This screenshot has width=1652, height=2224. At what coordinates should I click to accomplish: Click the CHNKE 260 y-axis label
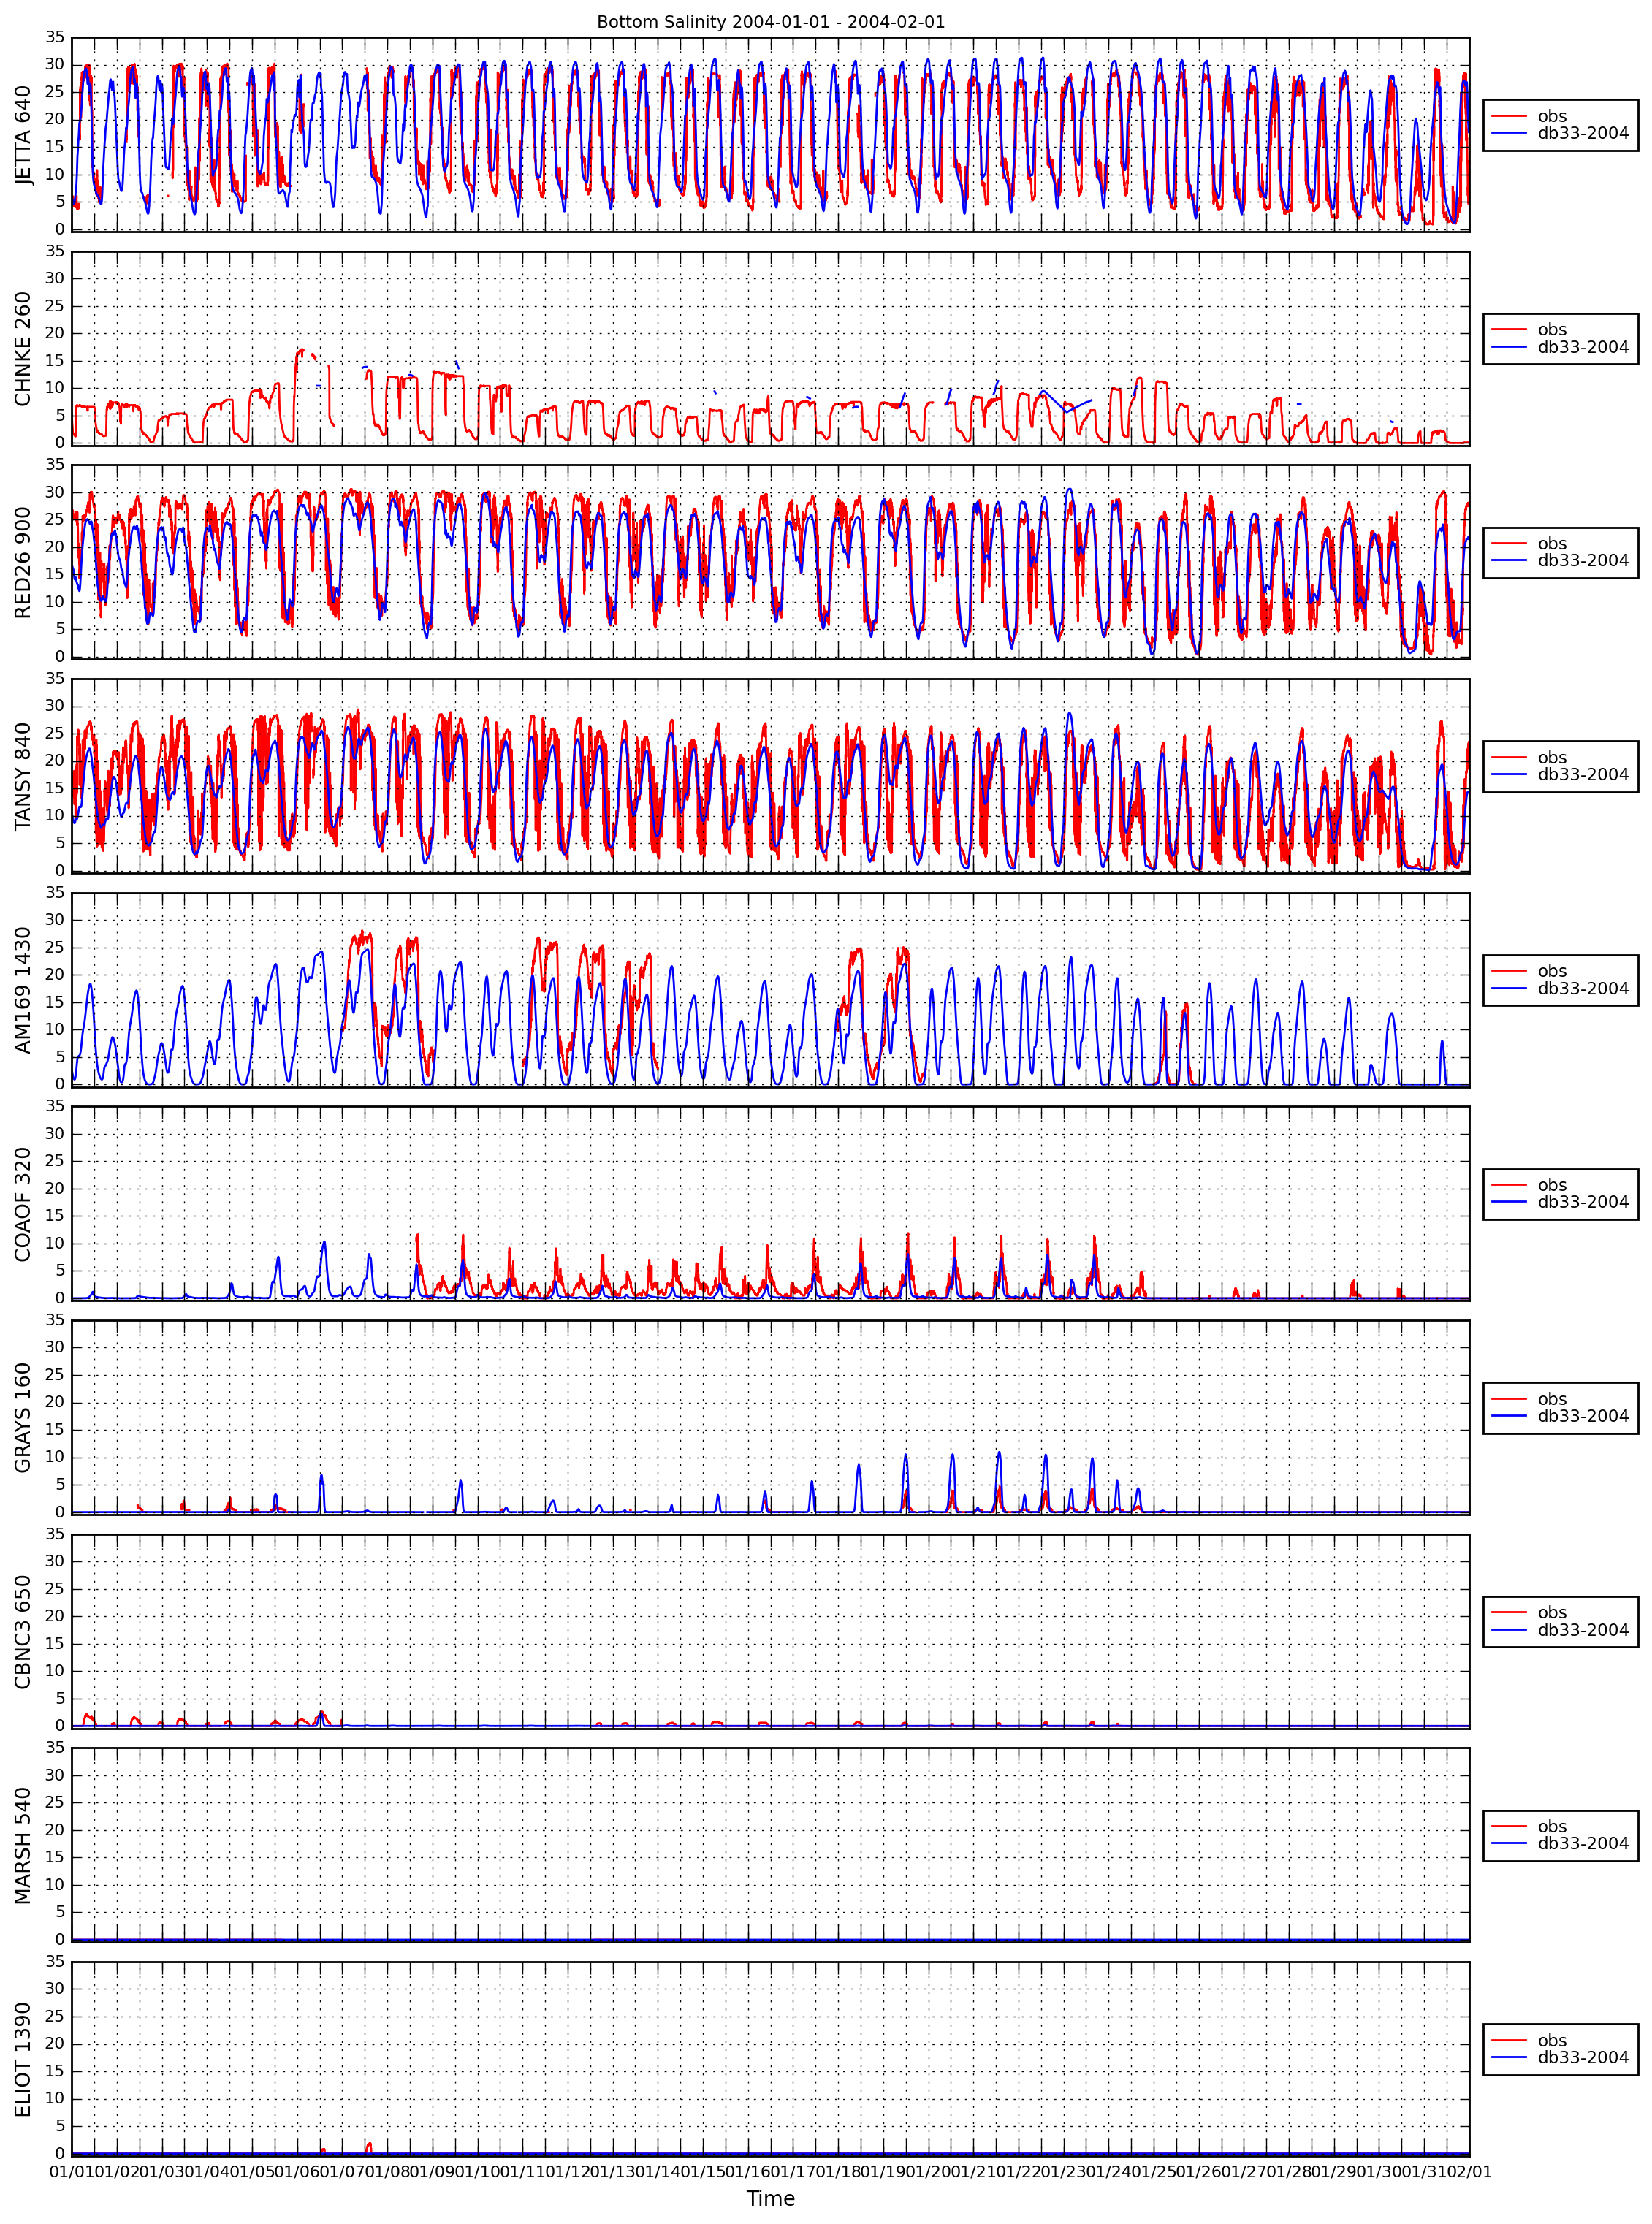pos(23,349)
